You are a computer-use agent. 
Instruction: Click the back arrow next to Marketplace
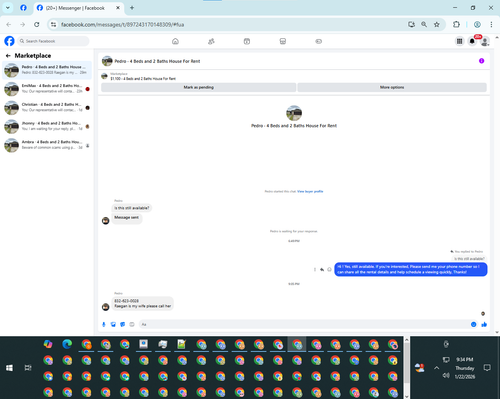8,56
